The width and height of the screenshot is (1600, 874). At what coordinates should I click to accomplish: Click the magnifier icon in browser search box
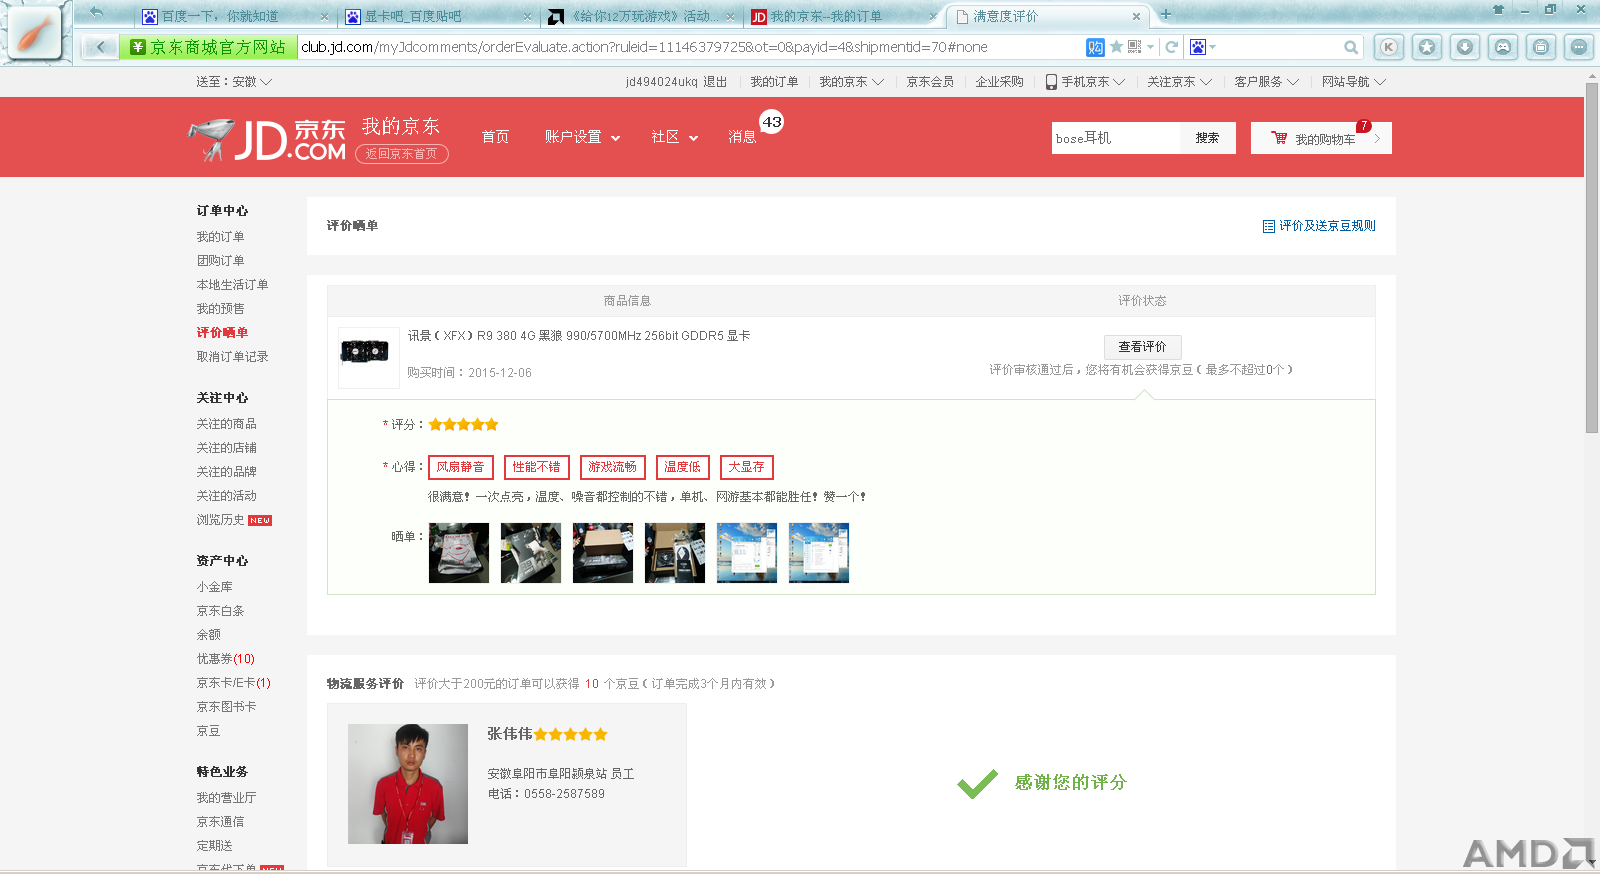click(1351, 47)
